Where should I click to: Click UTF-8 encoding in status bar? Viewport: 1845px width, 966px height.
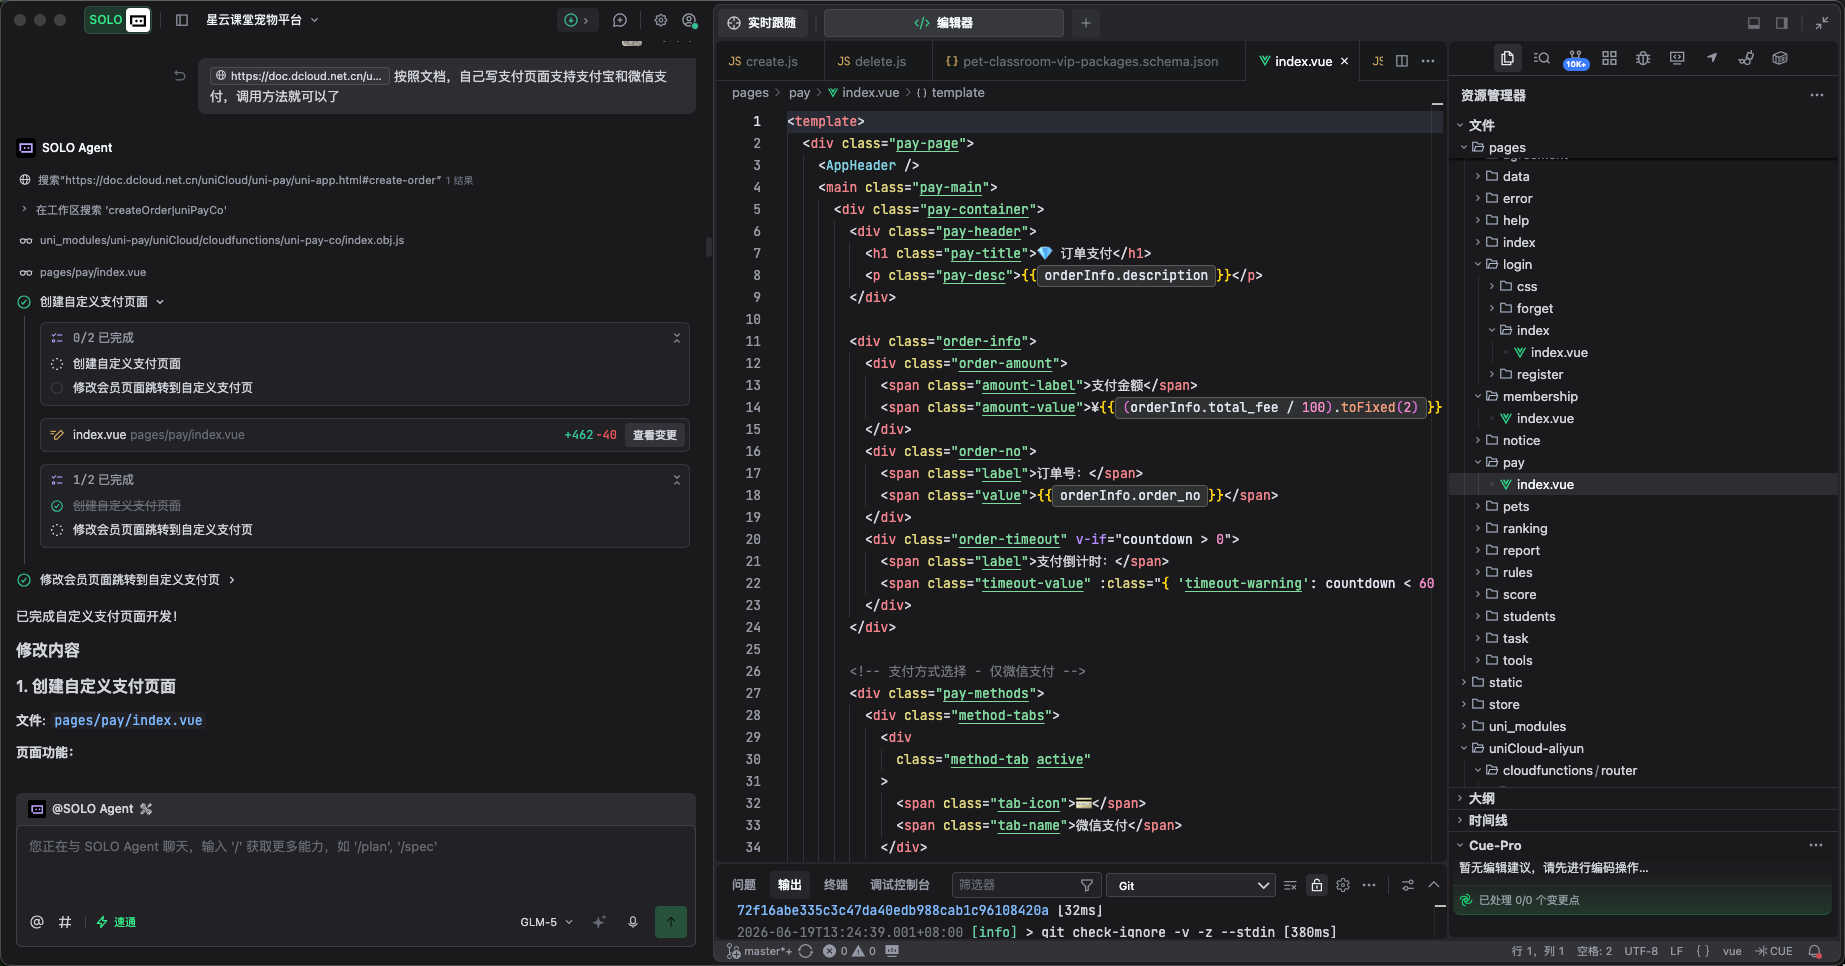[x=1641, y=951]
